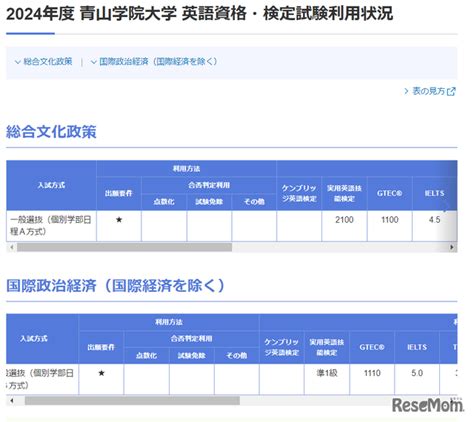
Task: Click the page title 2024年度 青山学院大学
Action: pyautogui.click(x=199, y=14)
